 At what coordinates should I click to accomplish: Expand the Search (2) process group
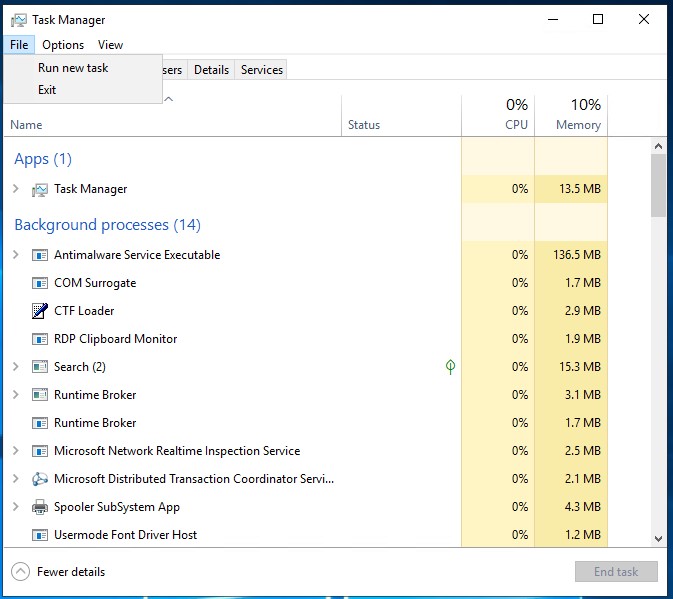[x=16, y=366]
